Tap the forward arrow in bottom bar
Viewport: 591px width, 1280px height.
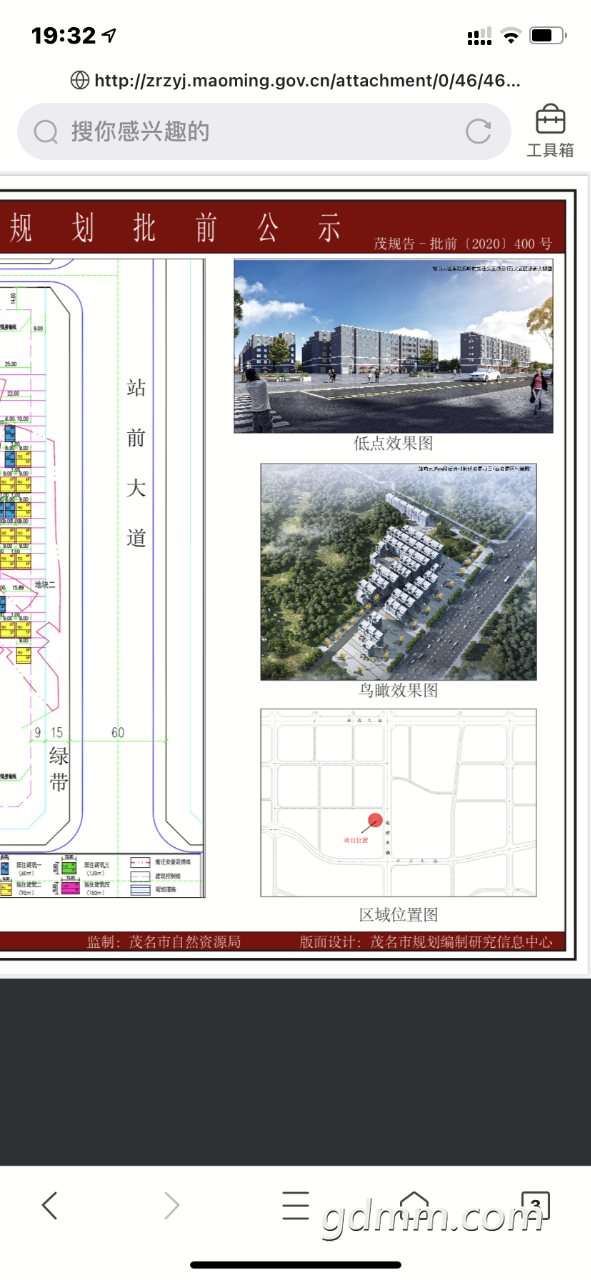[x=171, y=1206]
